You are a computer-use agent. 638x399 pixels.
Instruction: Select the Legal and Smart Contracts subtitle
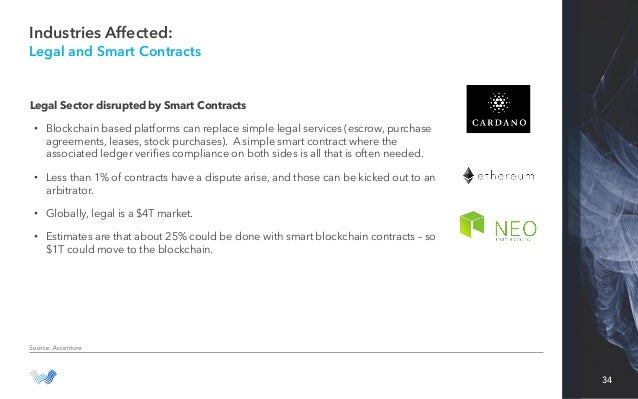tap(115, 52)
